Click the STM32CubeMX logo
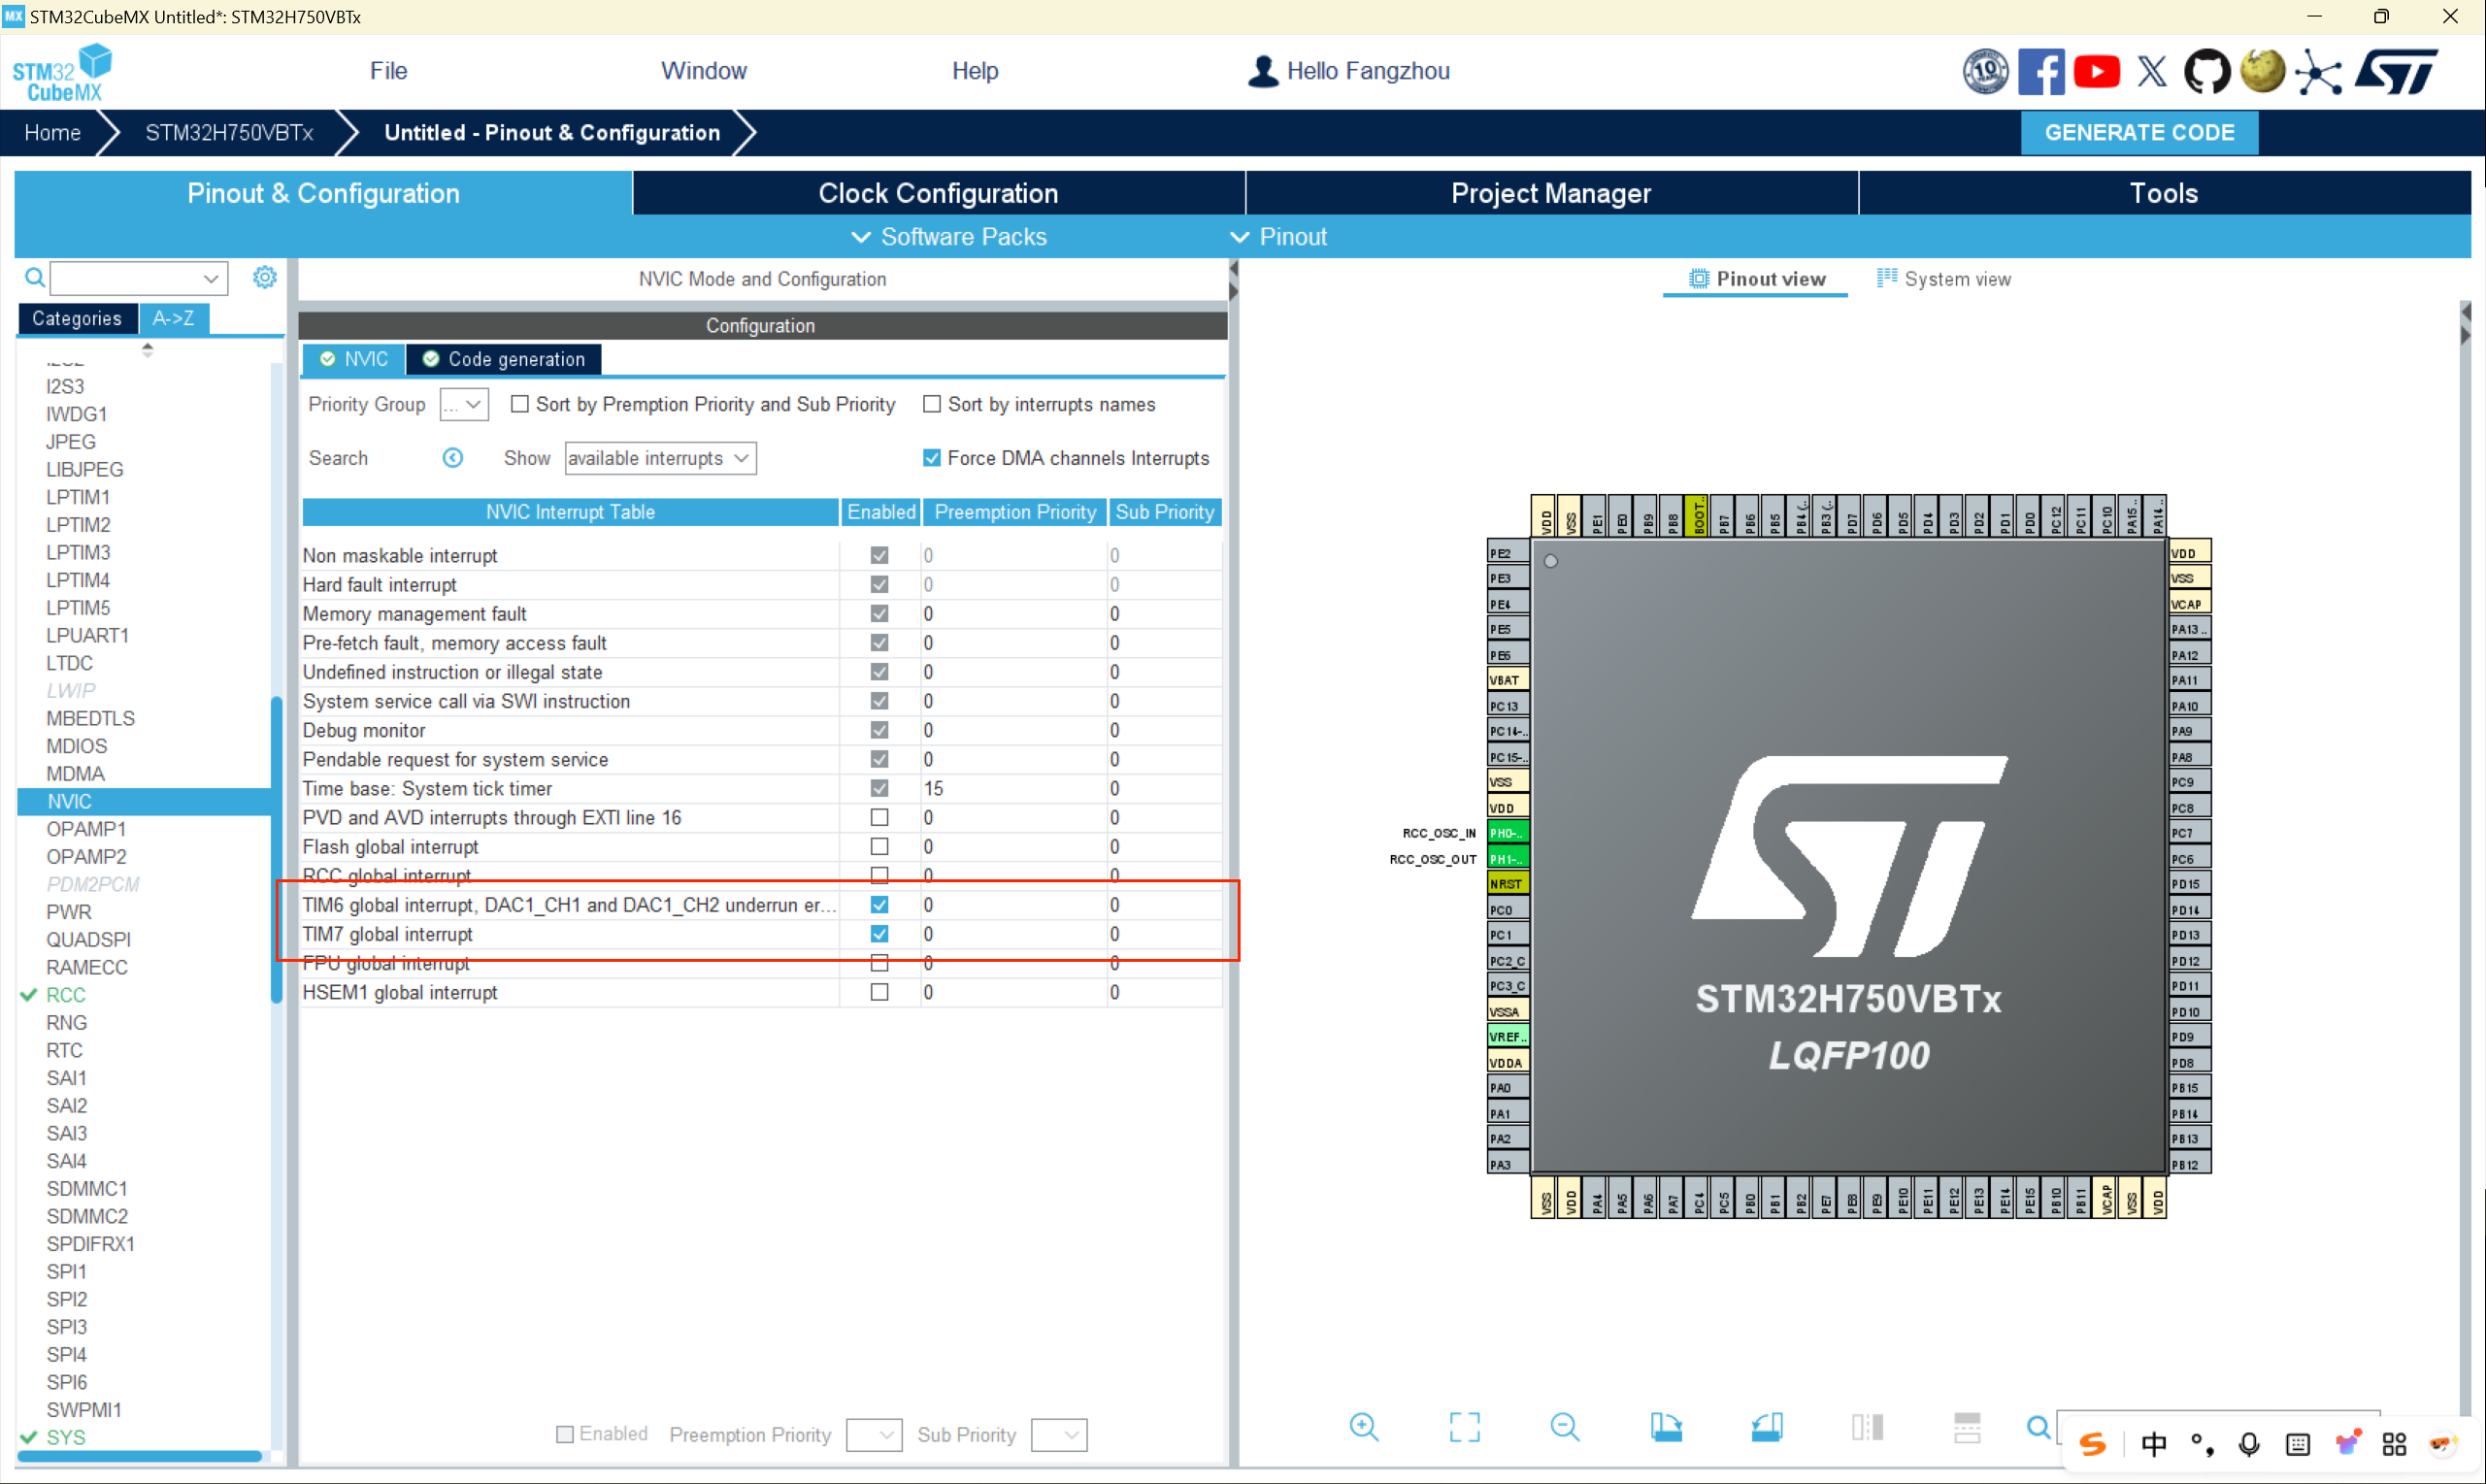 pos(61,72)
